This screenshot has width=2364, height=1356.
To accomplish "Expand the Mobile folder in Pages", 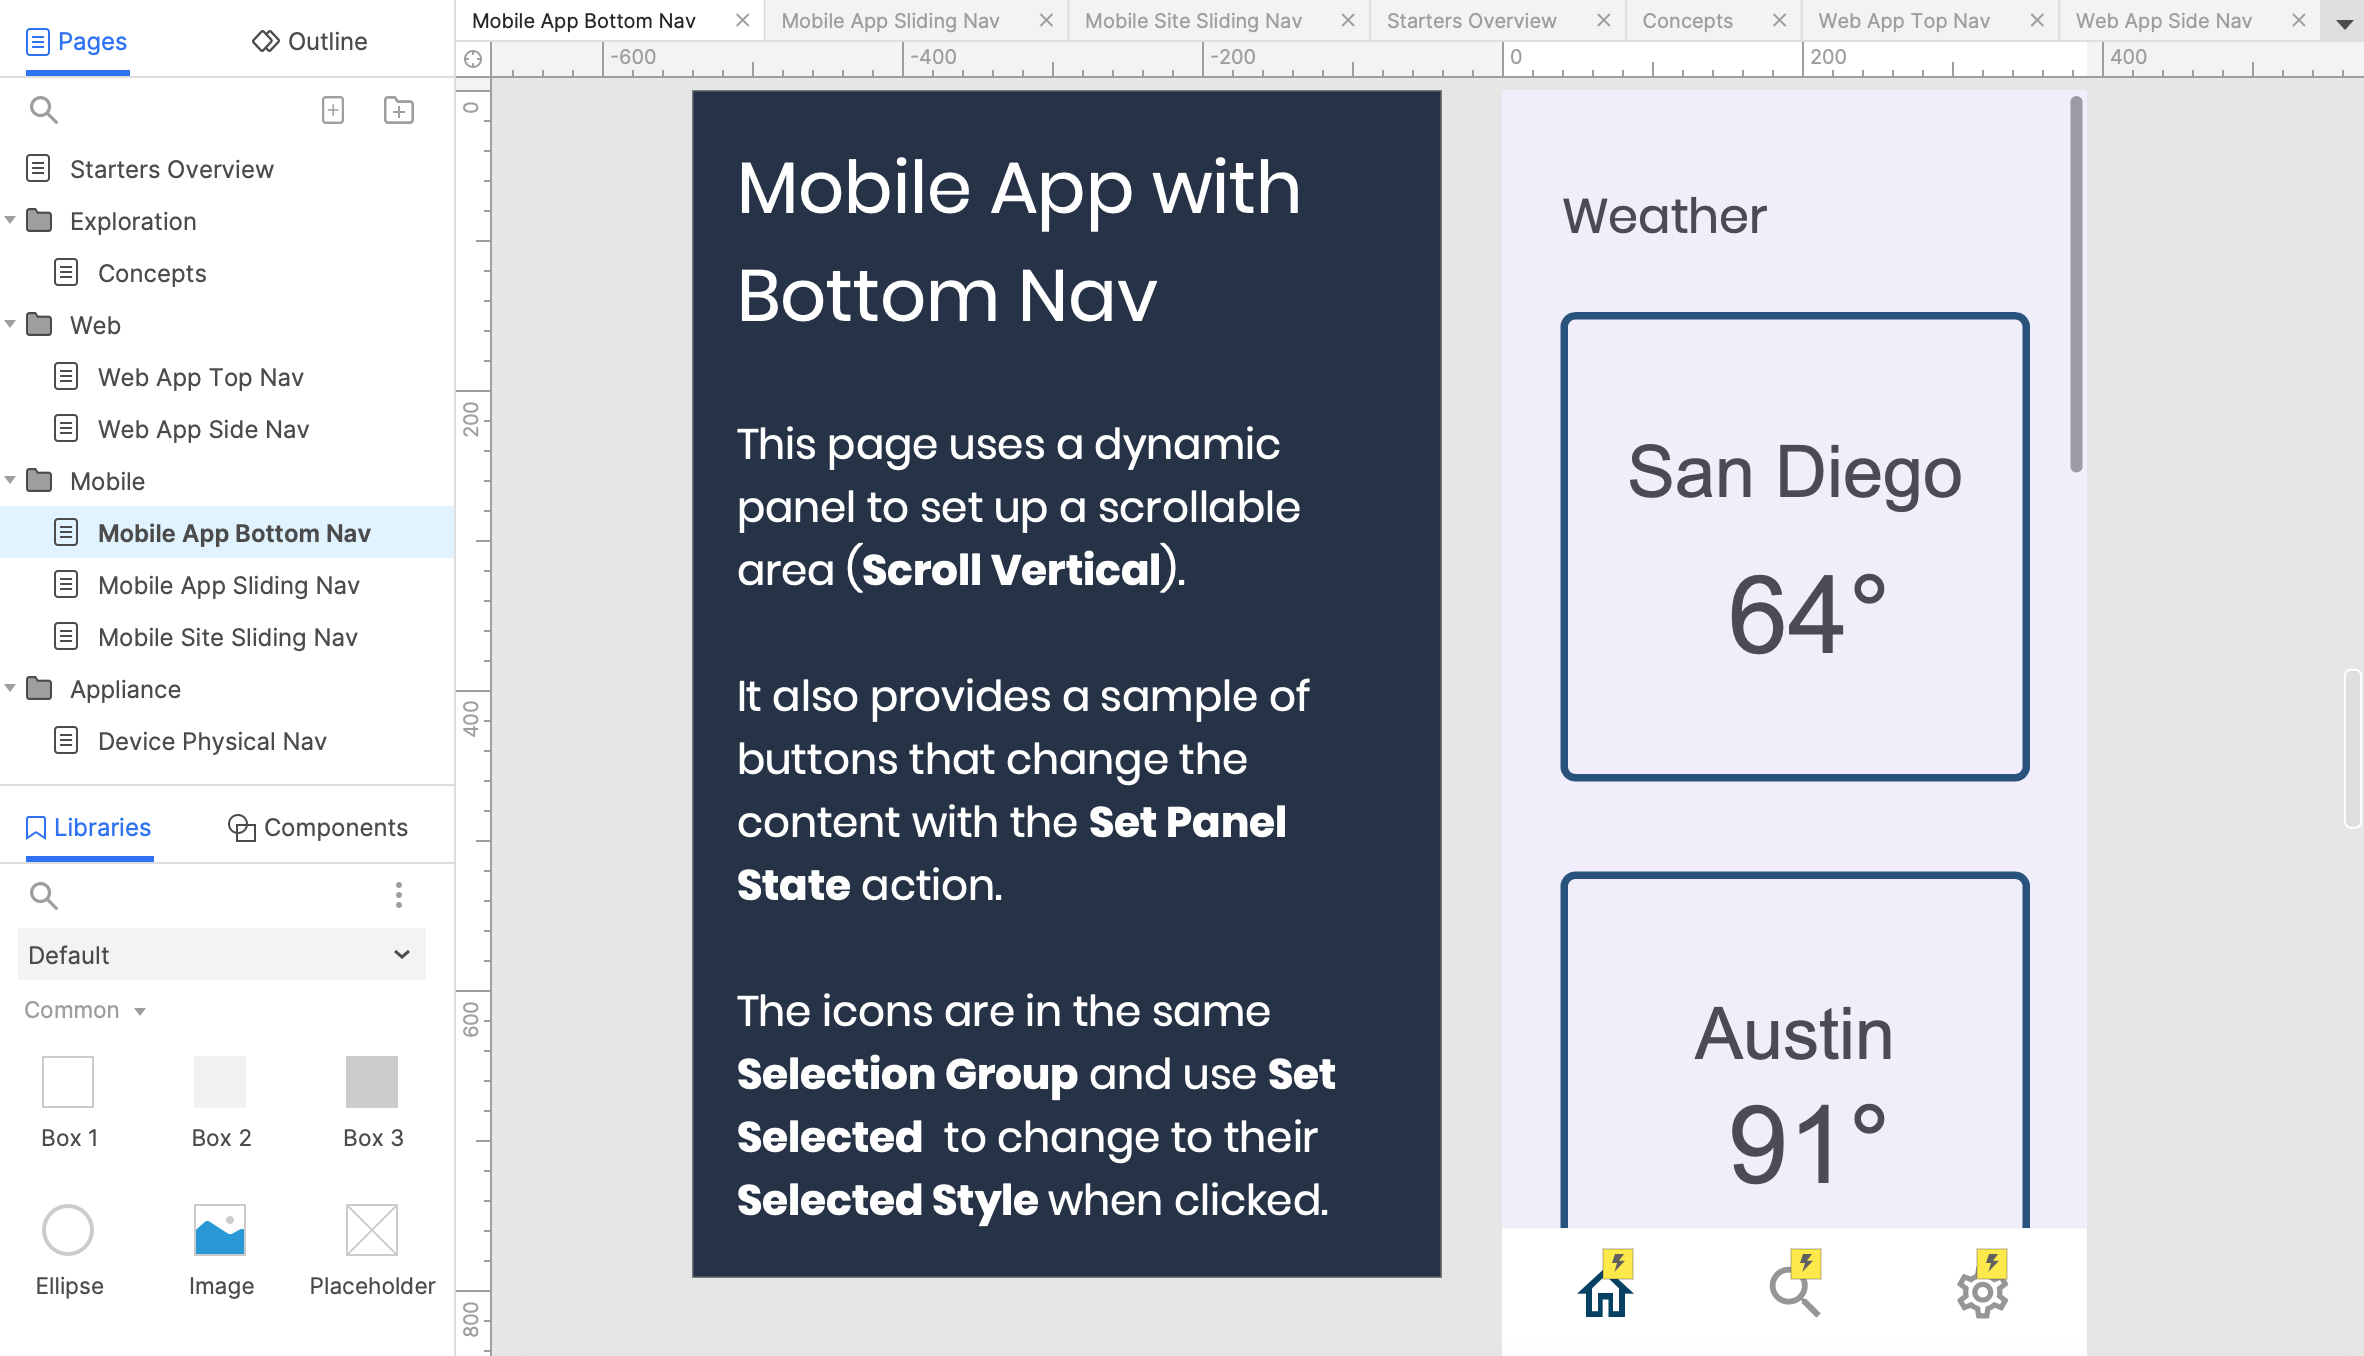I will coord(15,481).
